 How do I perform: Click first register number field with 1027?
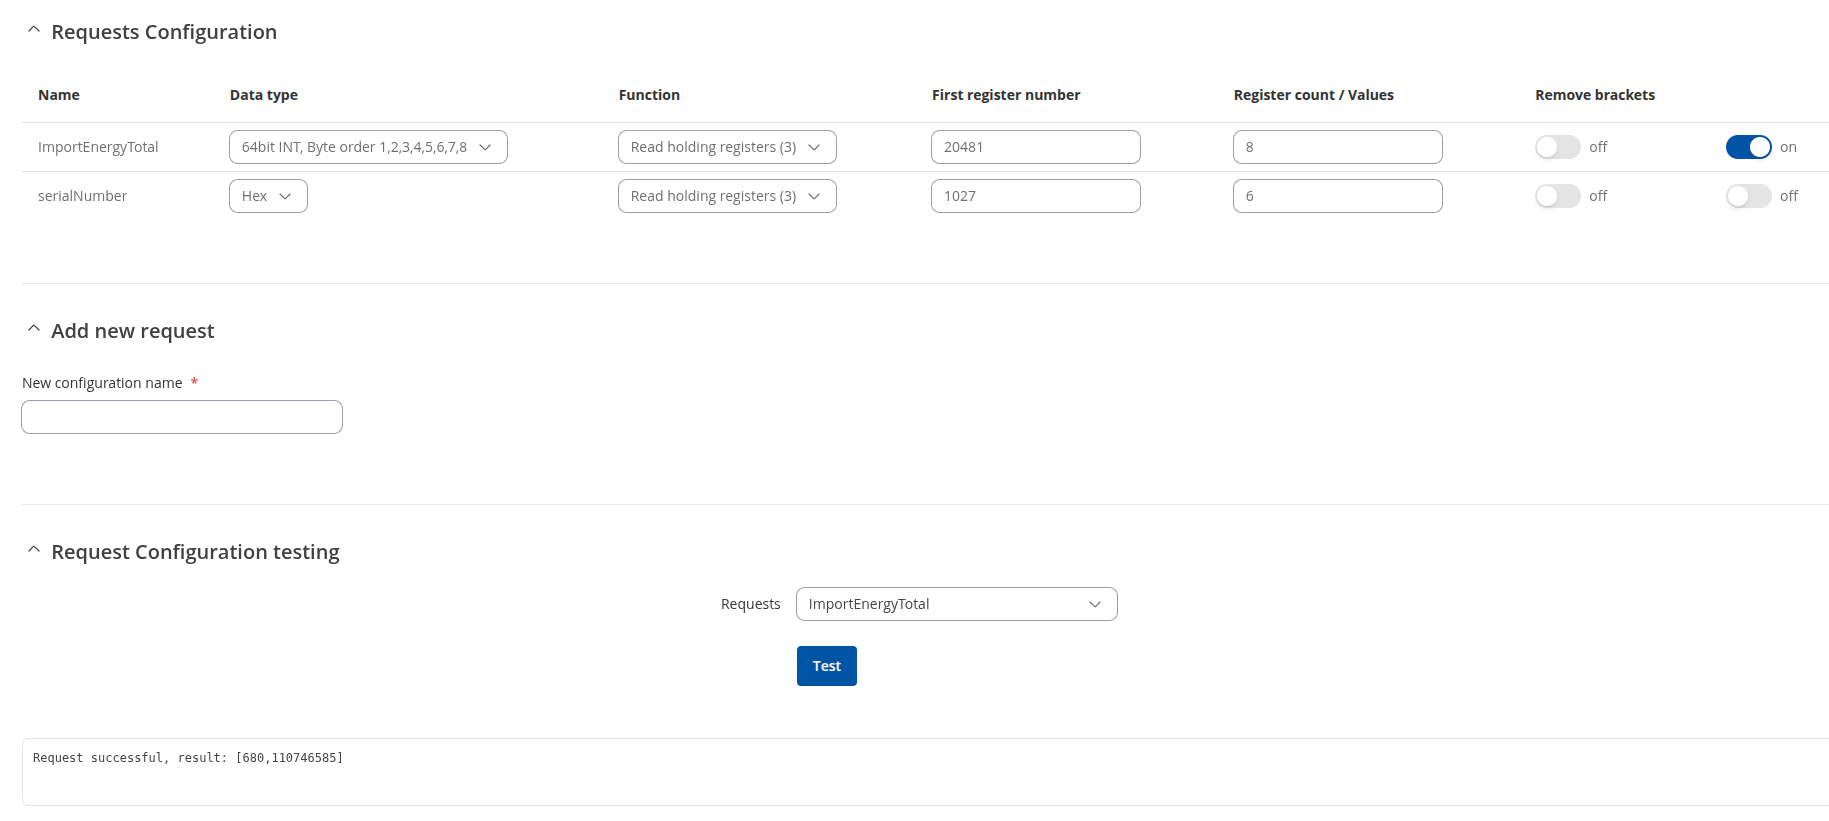1035,196
